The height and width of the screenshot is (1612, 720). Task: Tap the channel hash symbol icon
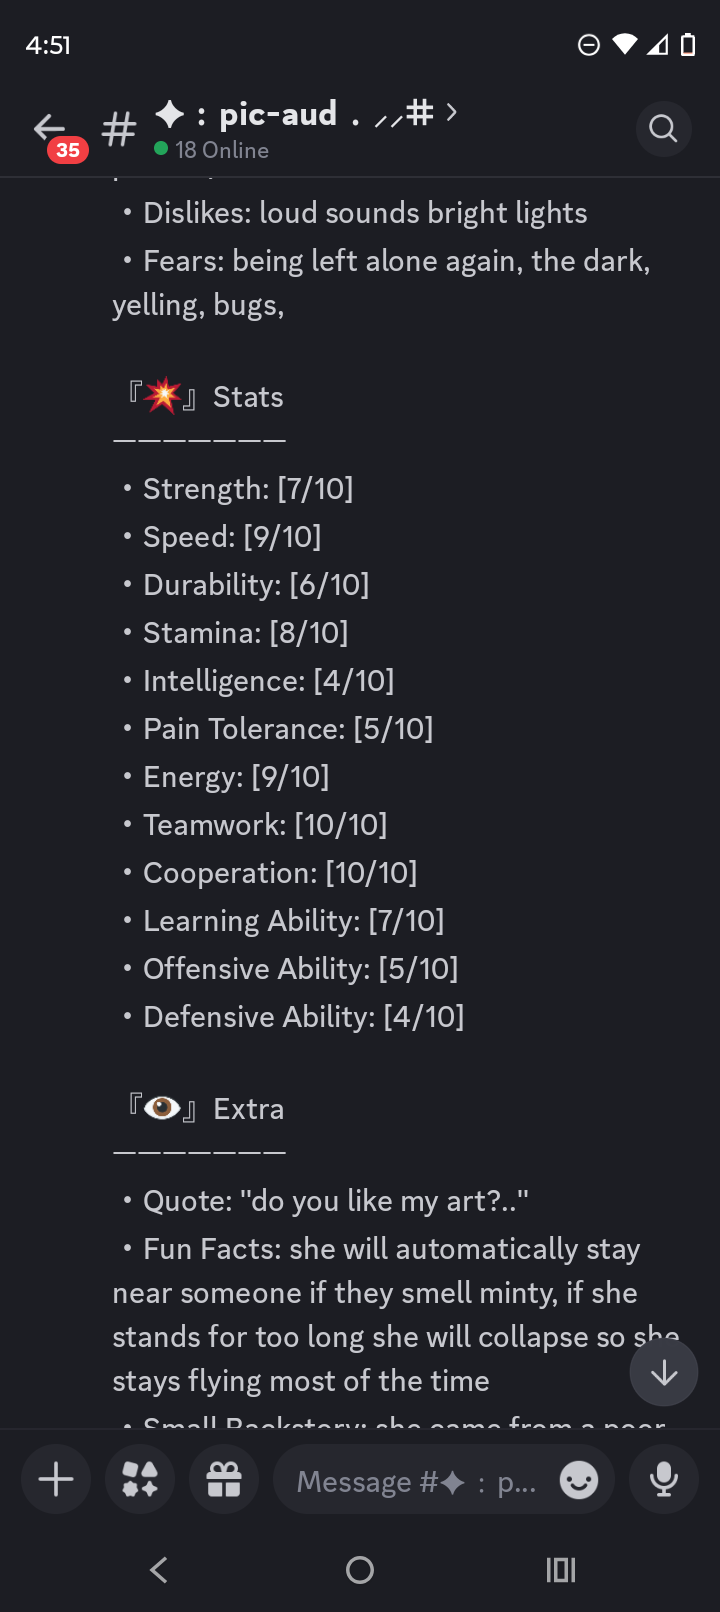(119, 129)
